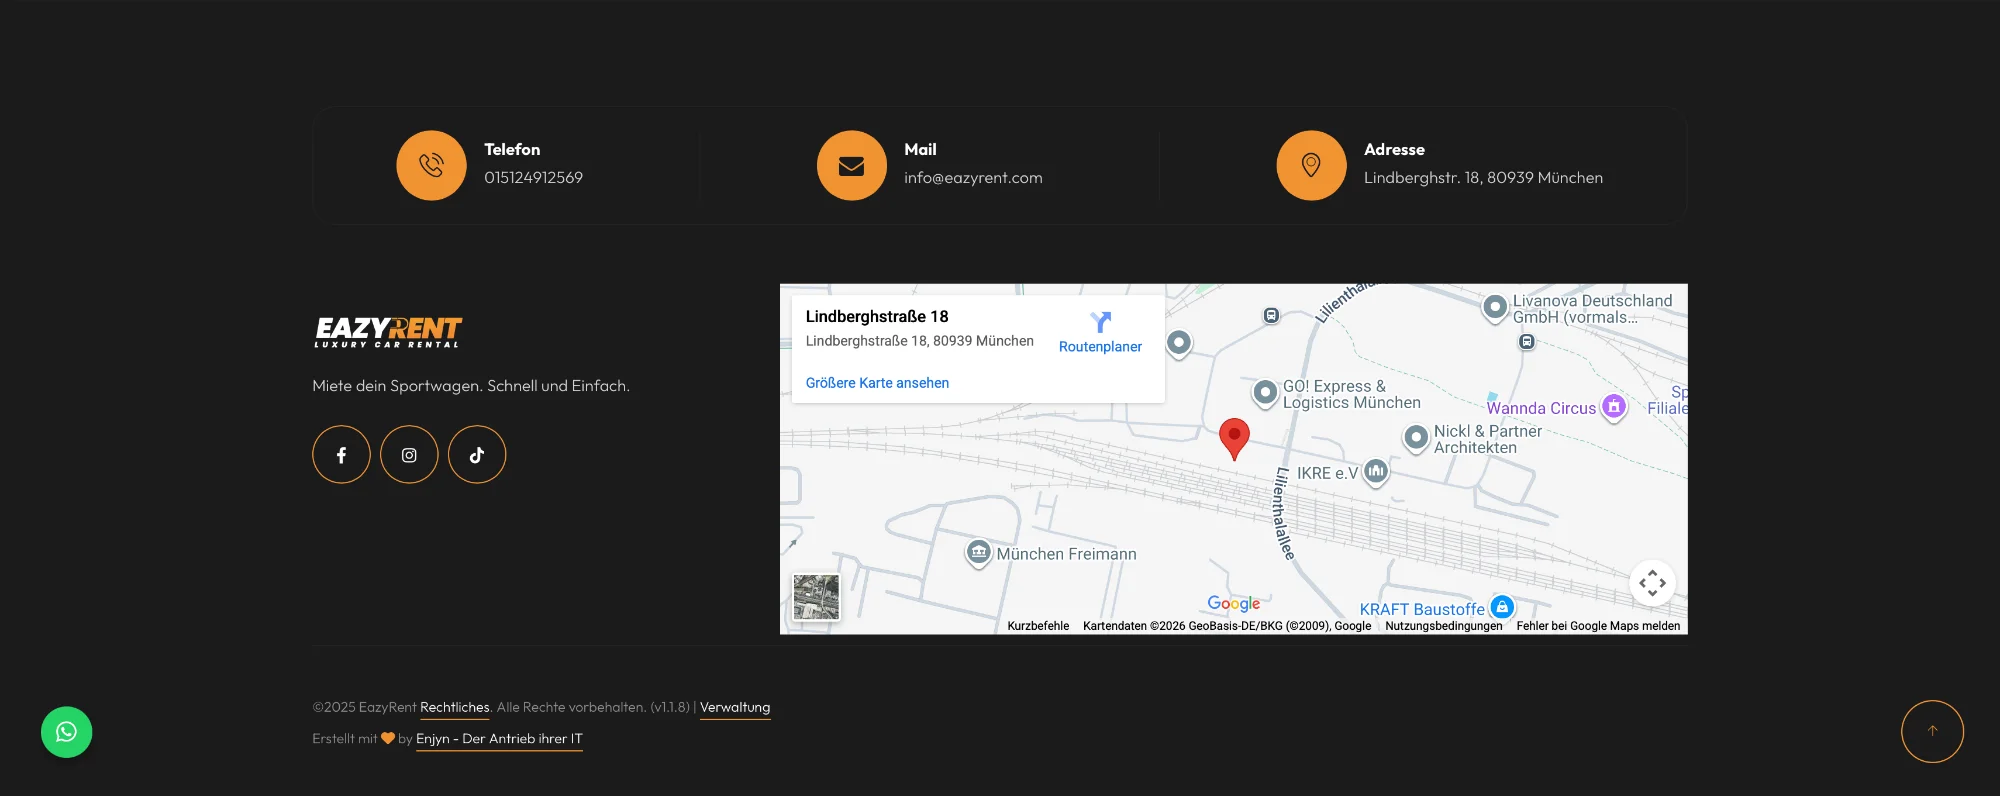This screenshot has width=2000, height=796.
Task: Open the Instagram social profile
Action: [409, 455]
